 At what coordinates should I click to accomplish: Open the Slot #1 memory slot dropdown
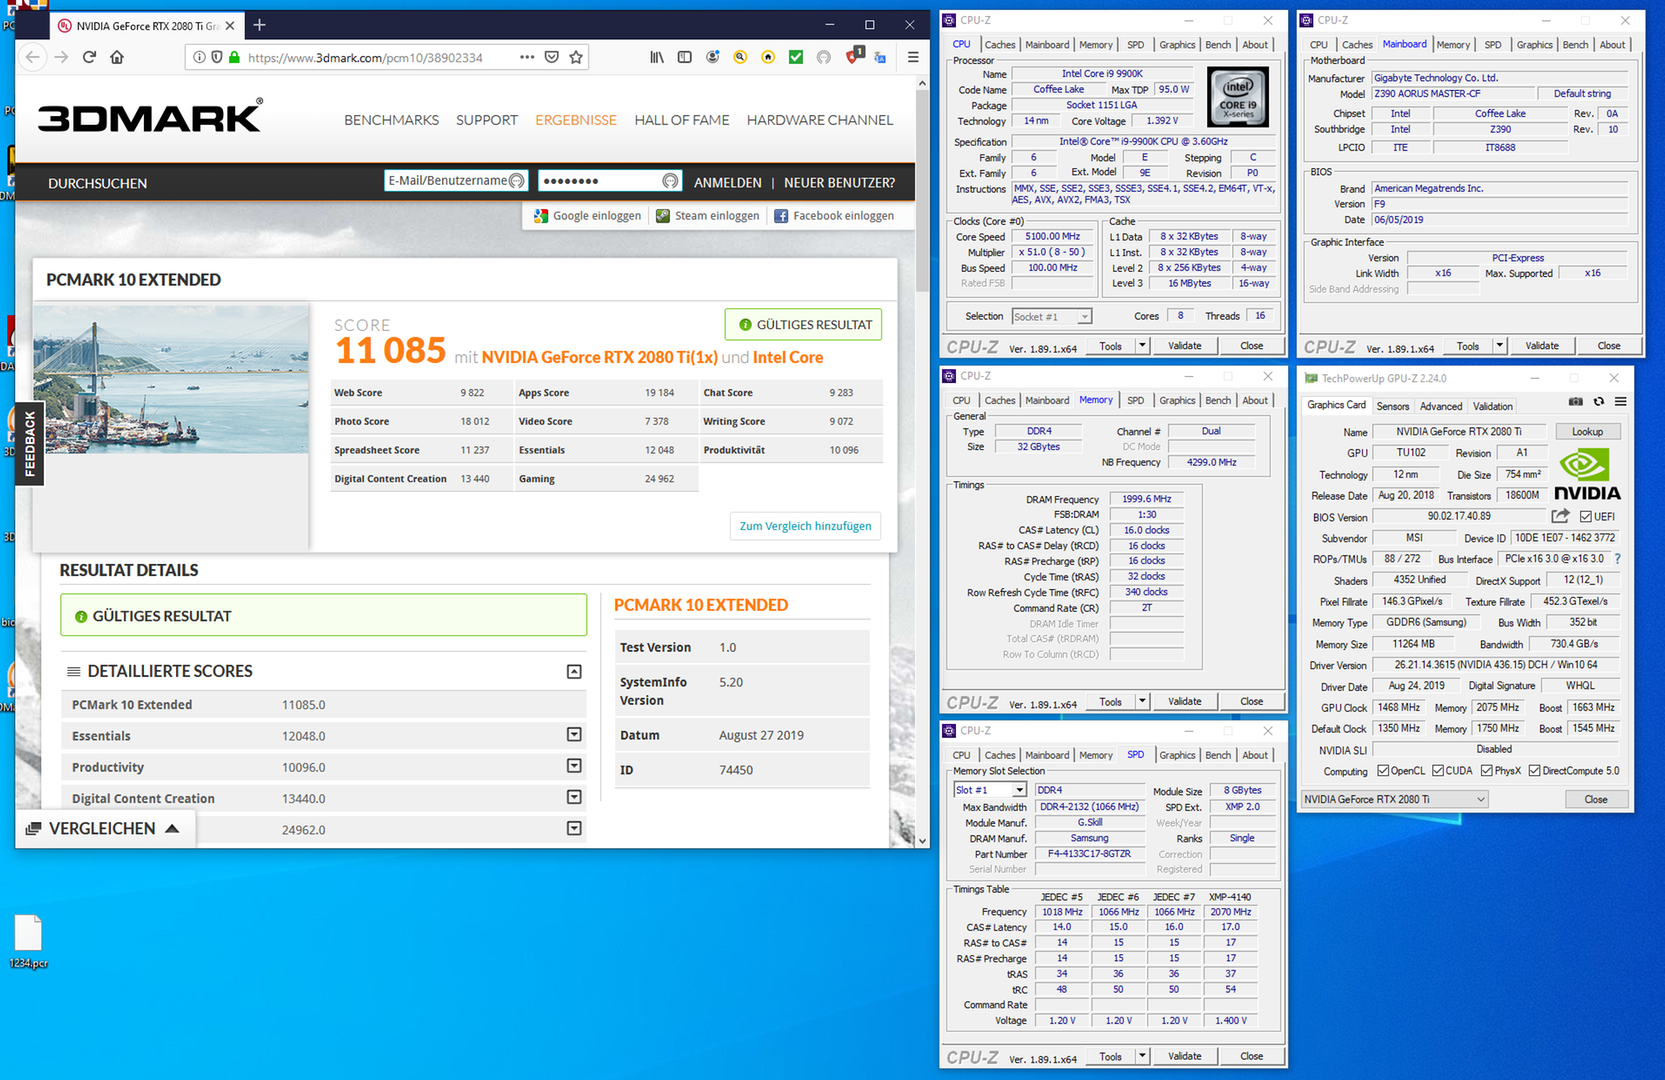[x=990, y=790]
